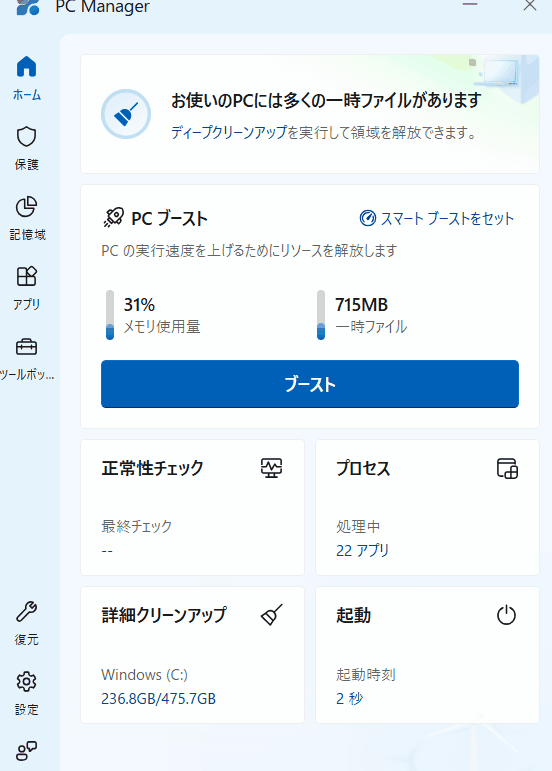The width and height of the screenshot is (552, 771).
Task: Open the 保護 shield icon
Action: point(27,137)
